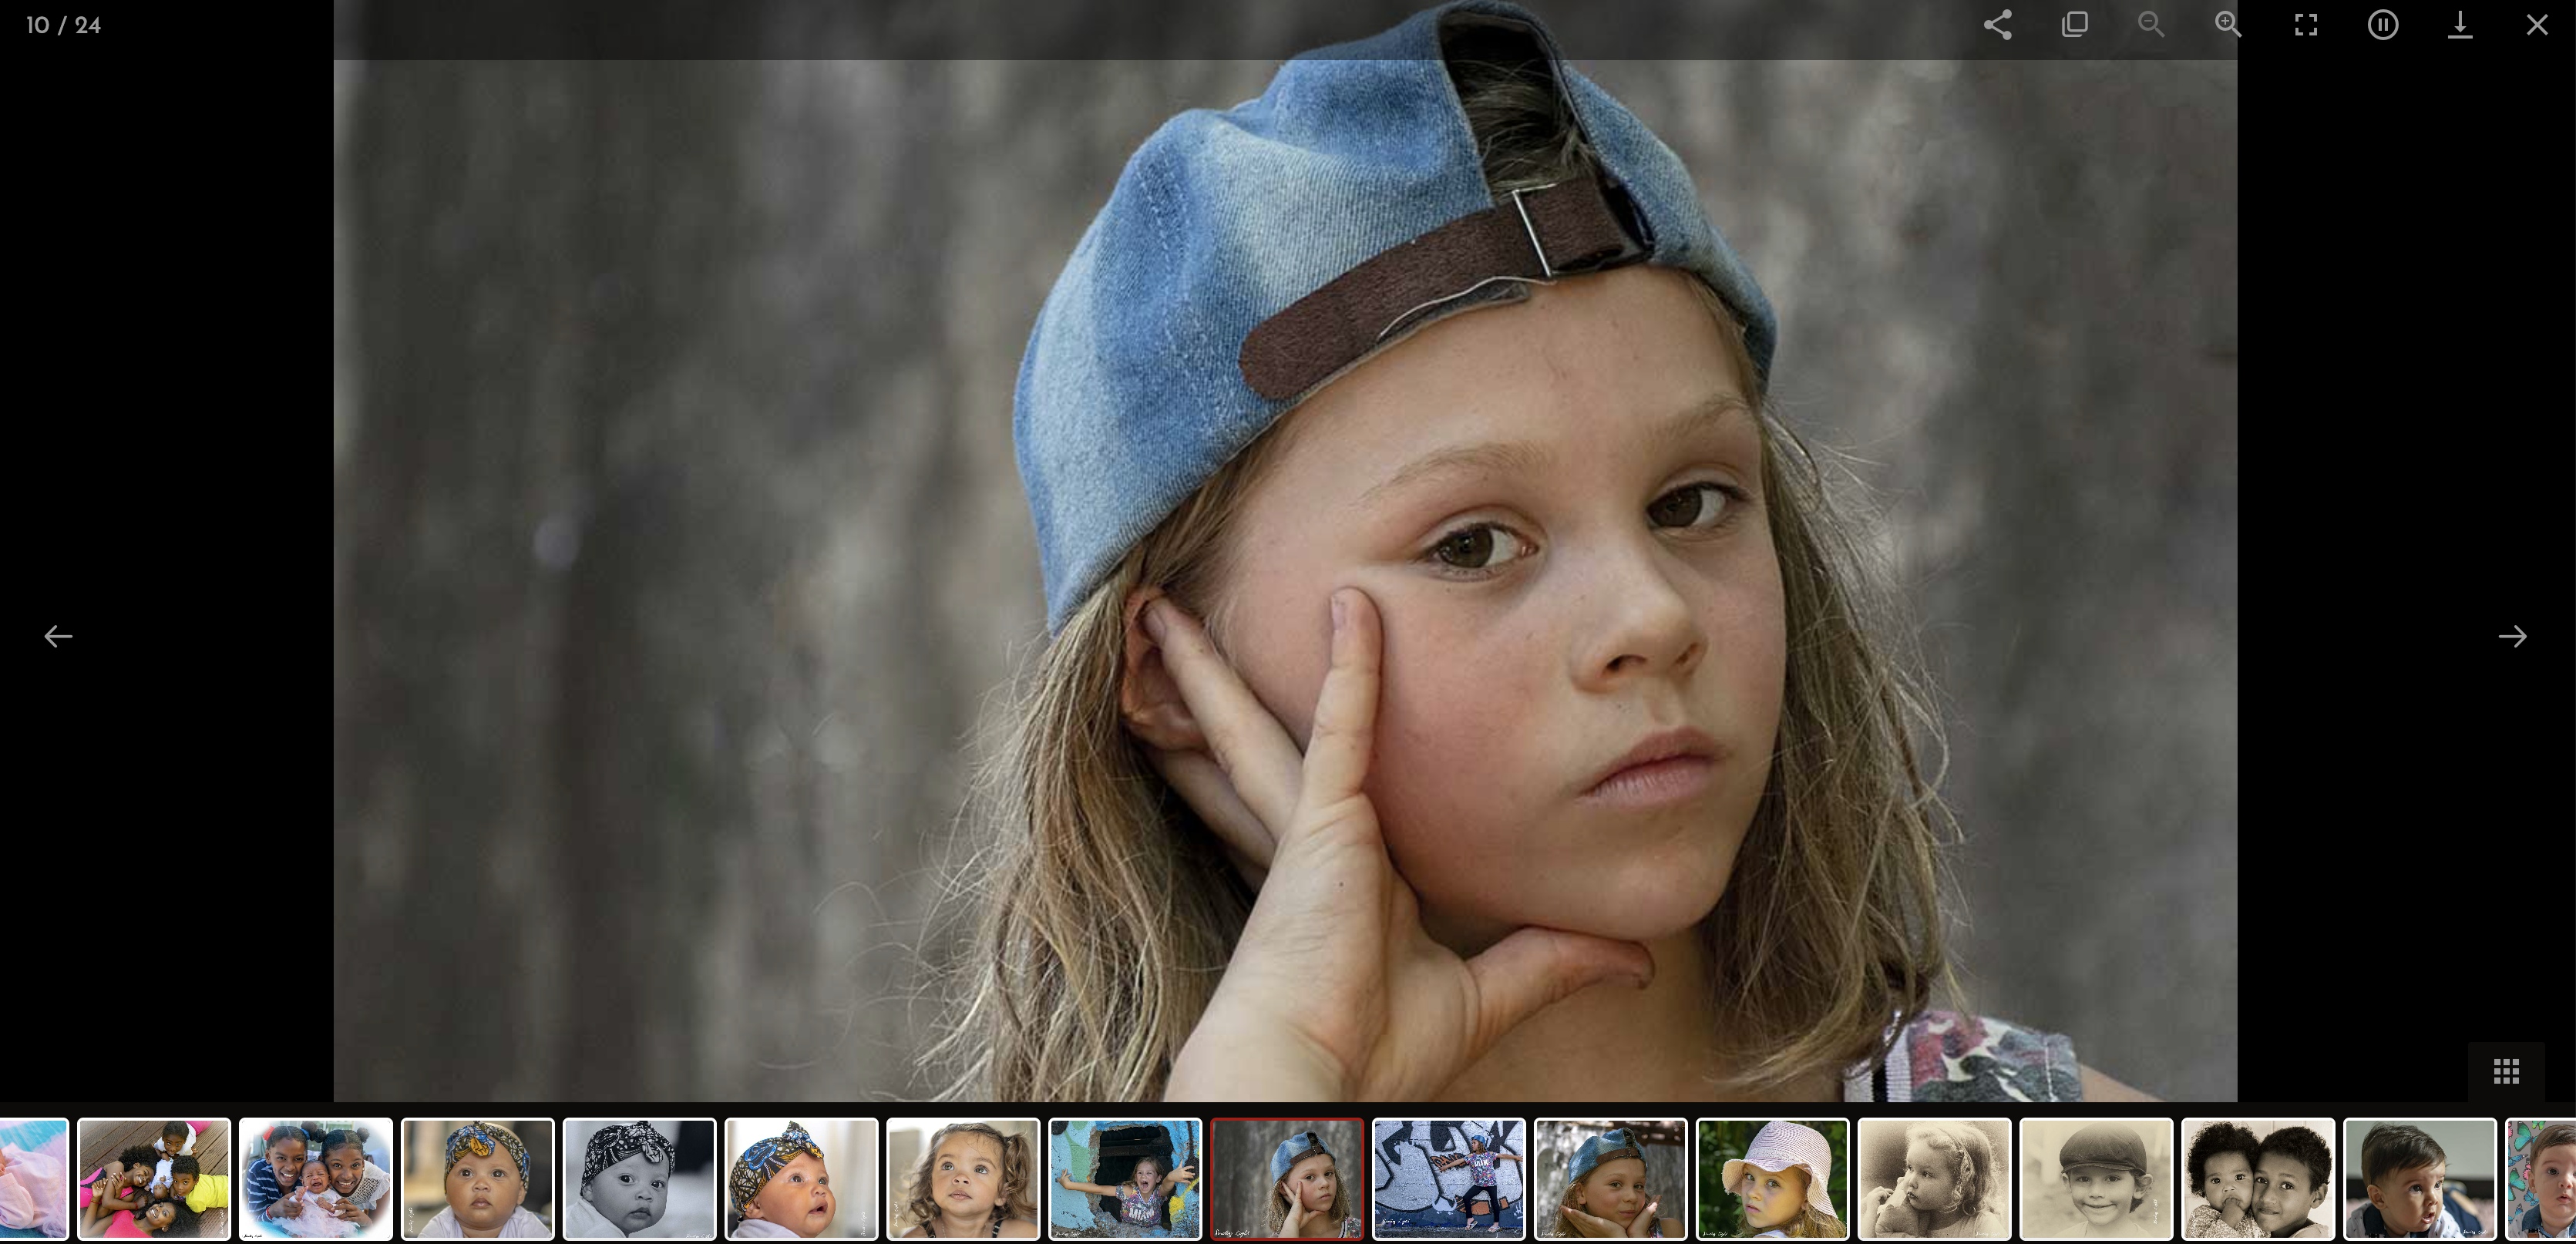Select thumbnail of girl in pink sunhat
Image resolution: width=2576 pixels, height=1244 pixels.
coord(1773,1179)
